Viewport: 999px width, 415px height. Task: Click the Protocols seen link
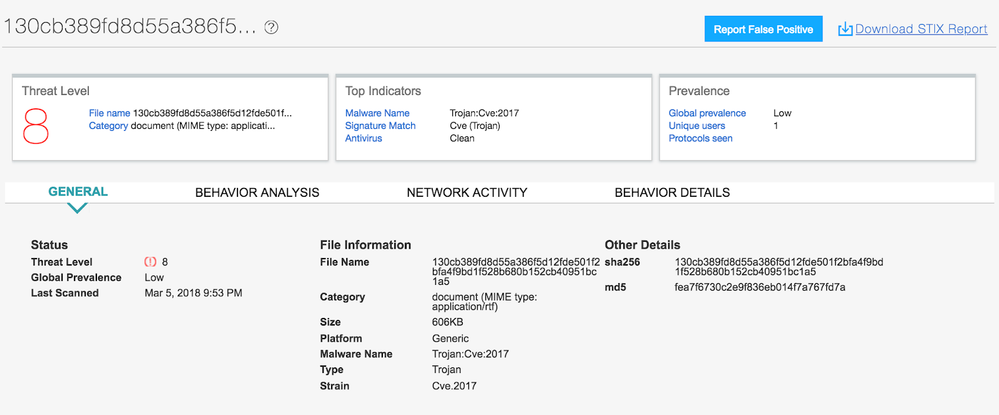(700, 138)
